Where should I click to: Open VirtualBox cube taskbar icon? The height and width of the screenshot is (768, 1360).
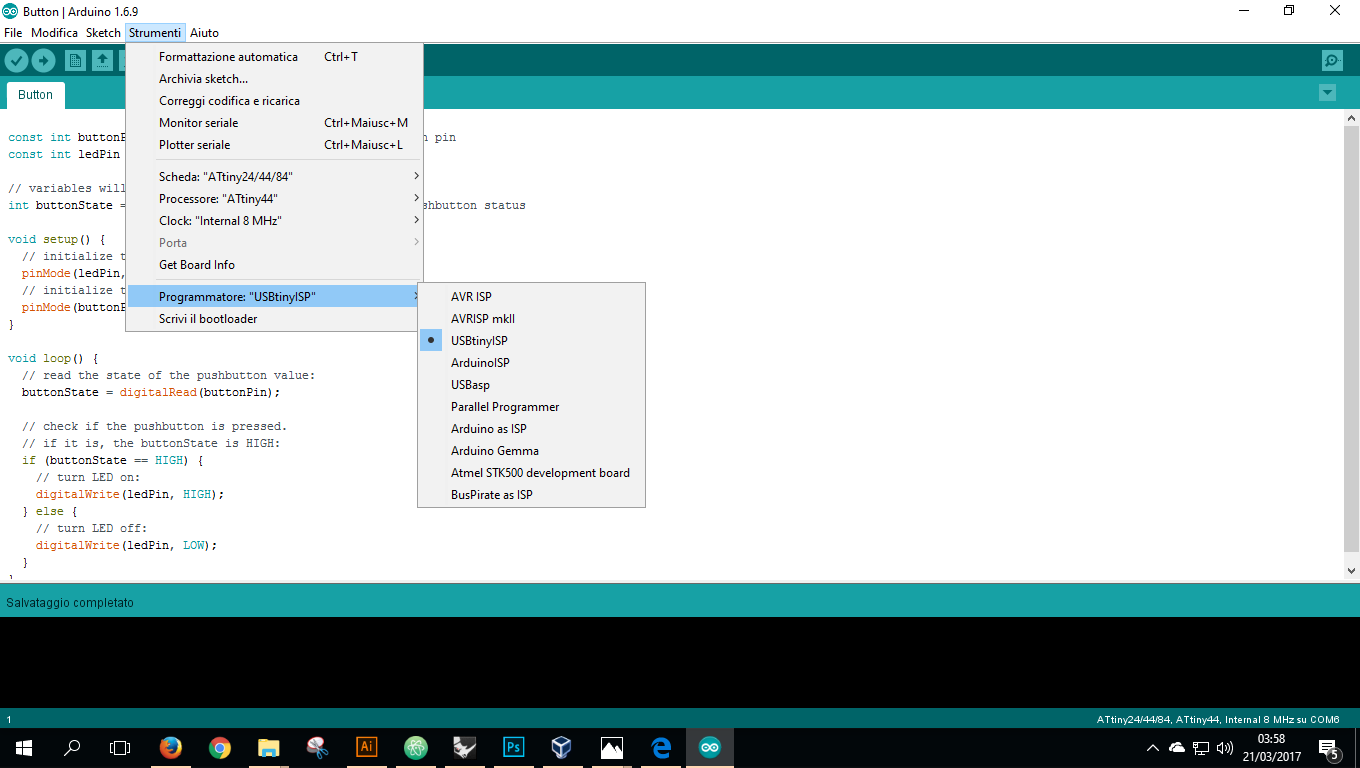tap(563, 747)
